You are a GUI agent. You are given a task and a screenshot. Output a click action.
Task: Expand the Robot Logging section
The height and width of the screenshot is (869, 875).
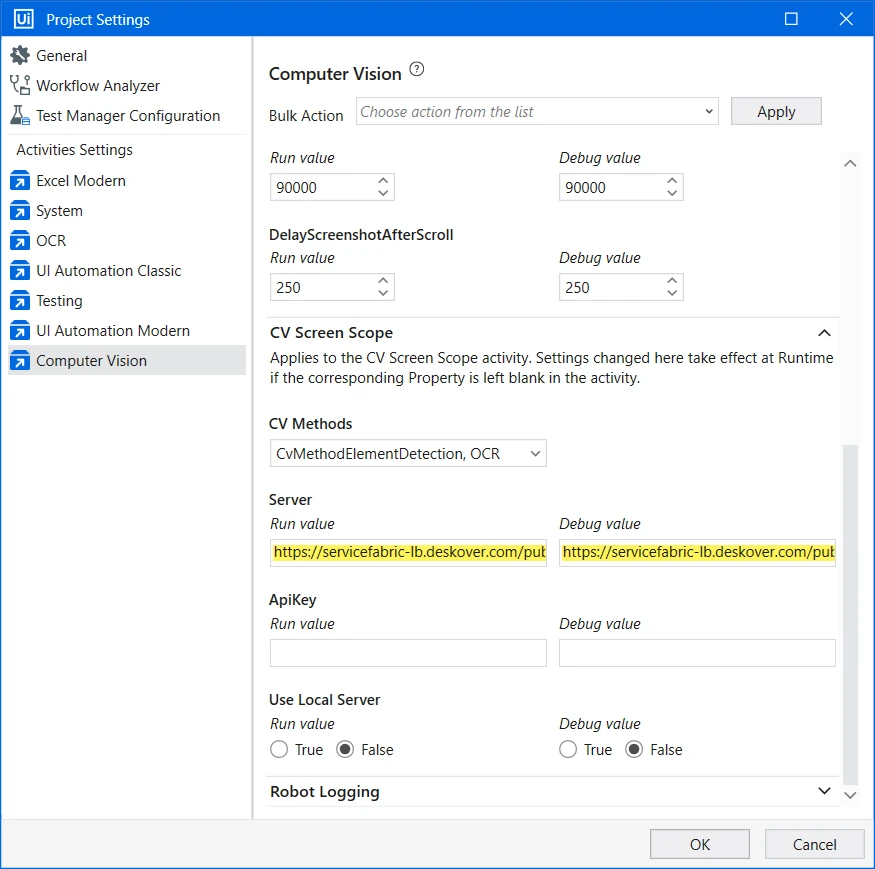coord(824,791)
